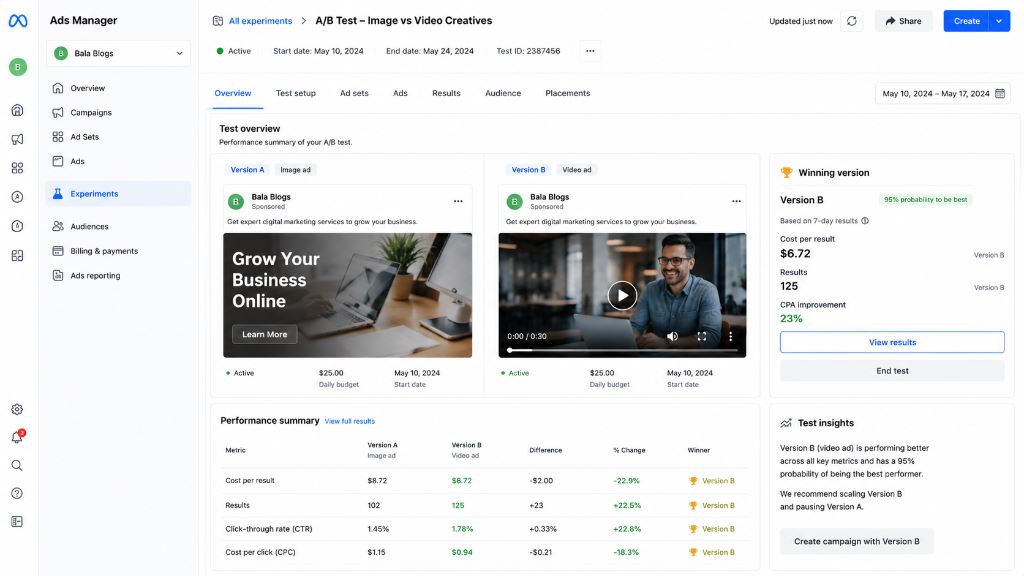Expand the video to fullscreen
This screenshot has height=576, width=1024.
coord(701,336)
